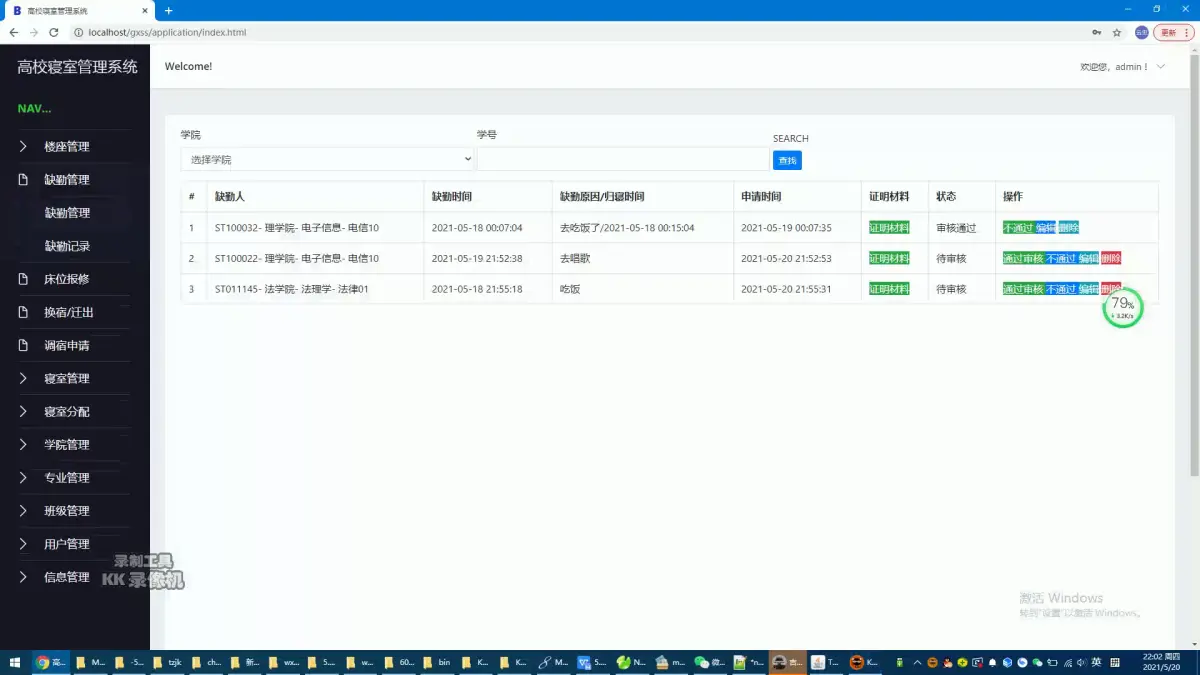Open the 选择学院 dropdown
The image size is (1200, 675).
point(327,158)
